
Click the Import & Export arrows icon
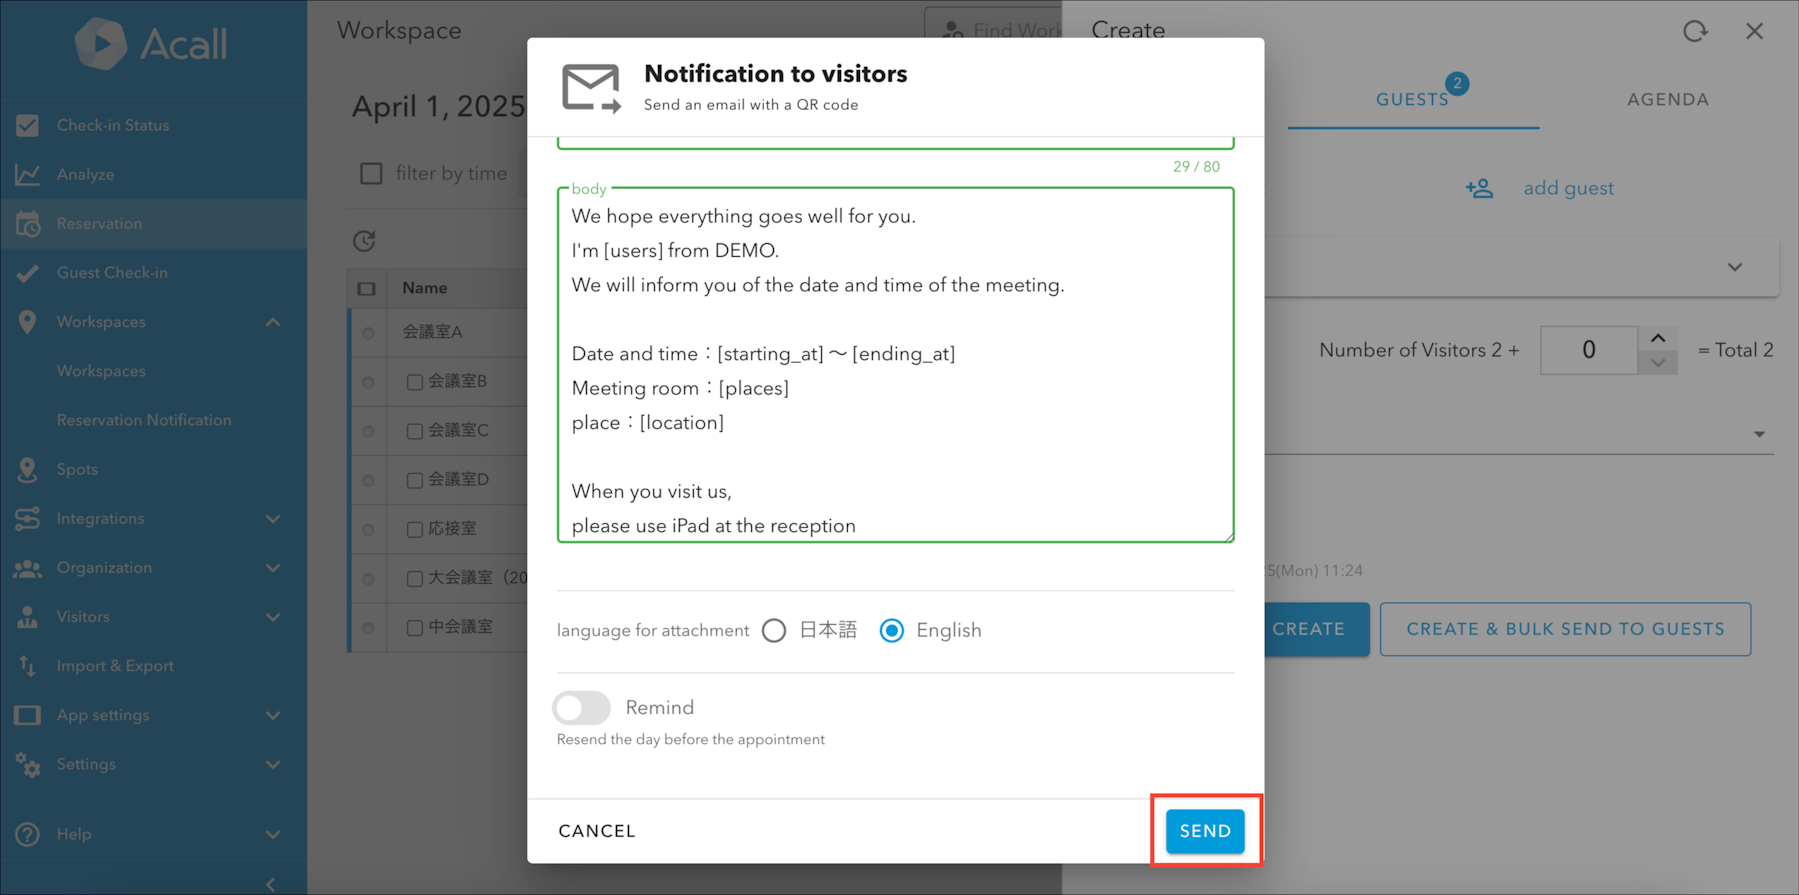(28, 666)
